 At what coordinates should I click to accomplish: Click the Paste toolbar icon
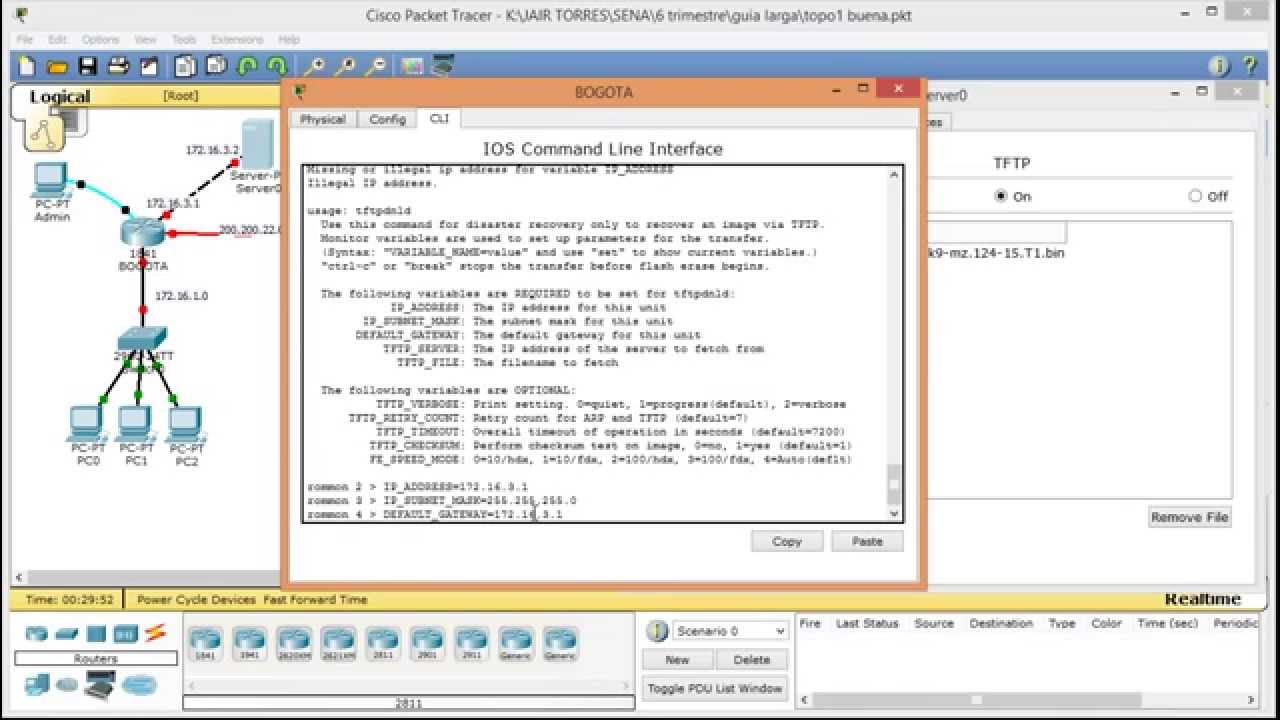216,67
